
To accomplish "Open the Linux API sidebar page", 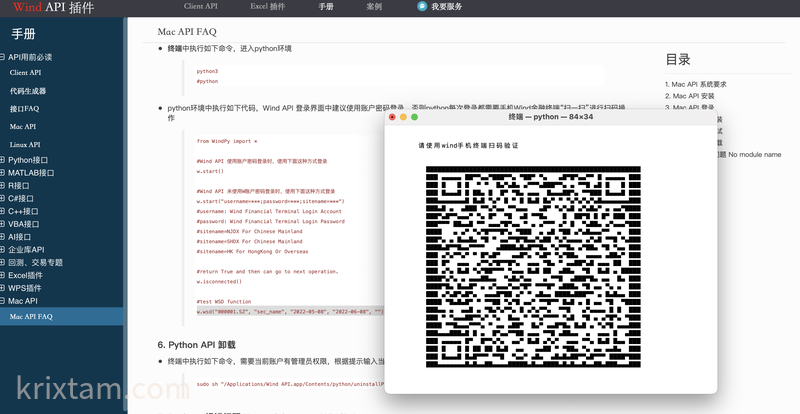I will [x=25, y=144].
